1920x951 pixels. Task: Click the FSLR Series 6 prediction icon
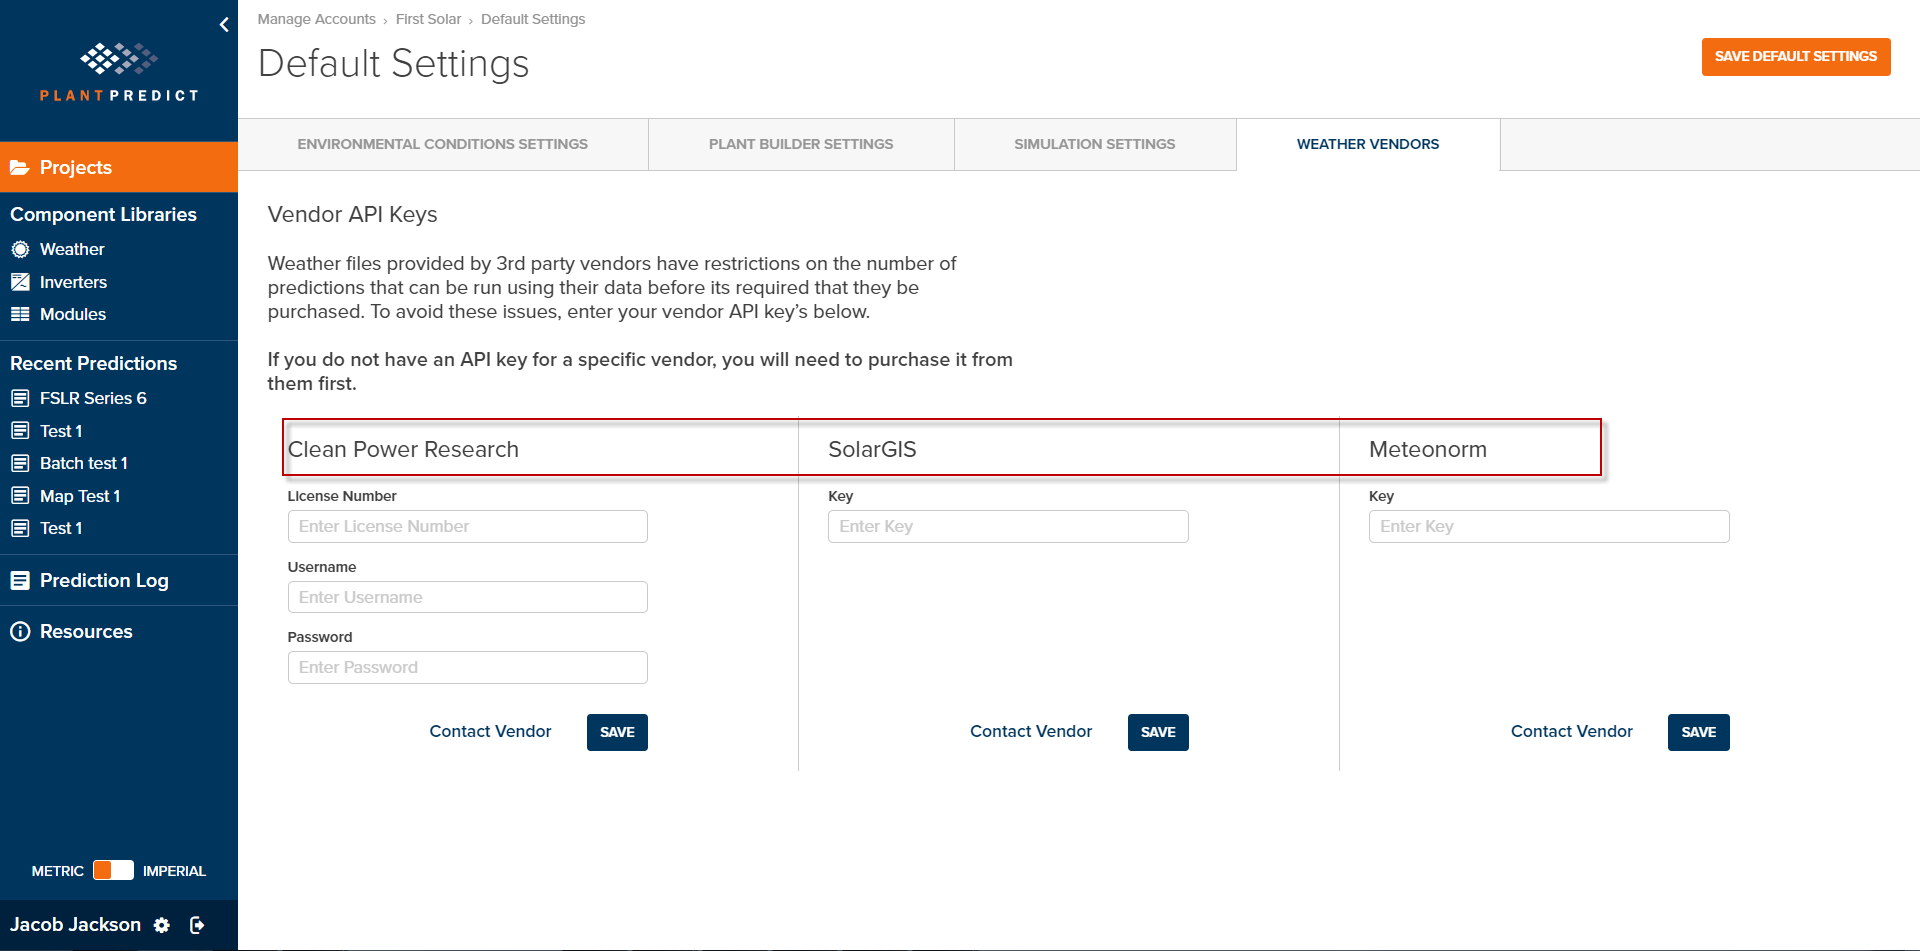click(x=20, y=398)
